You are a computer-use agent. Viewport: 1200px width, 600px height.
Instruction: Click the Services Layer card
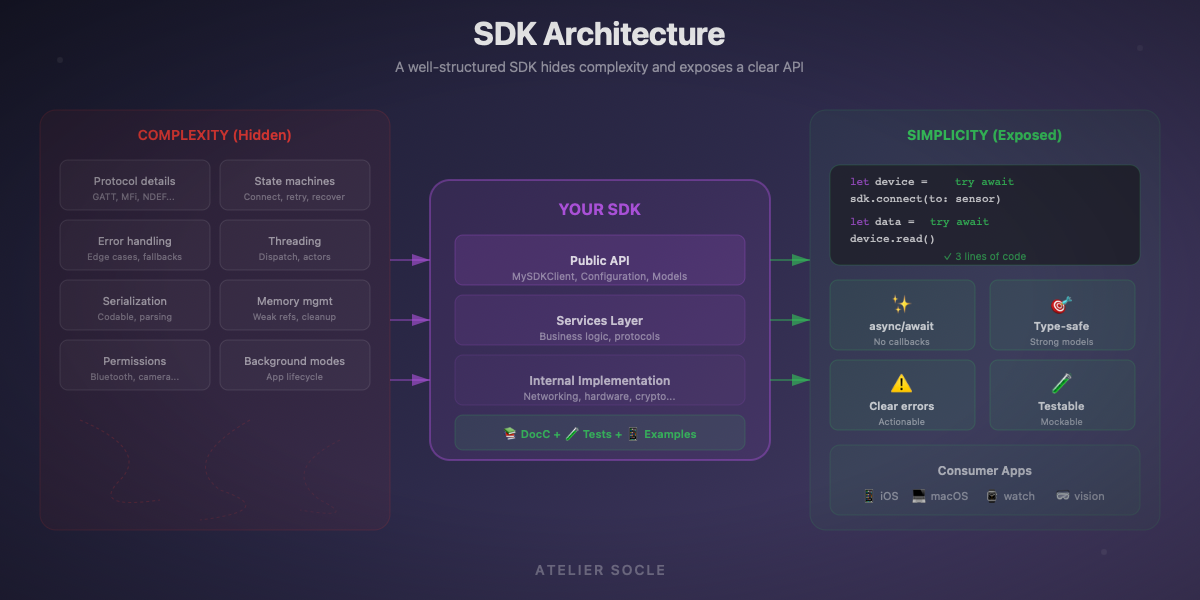pos(600,320)
